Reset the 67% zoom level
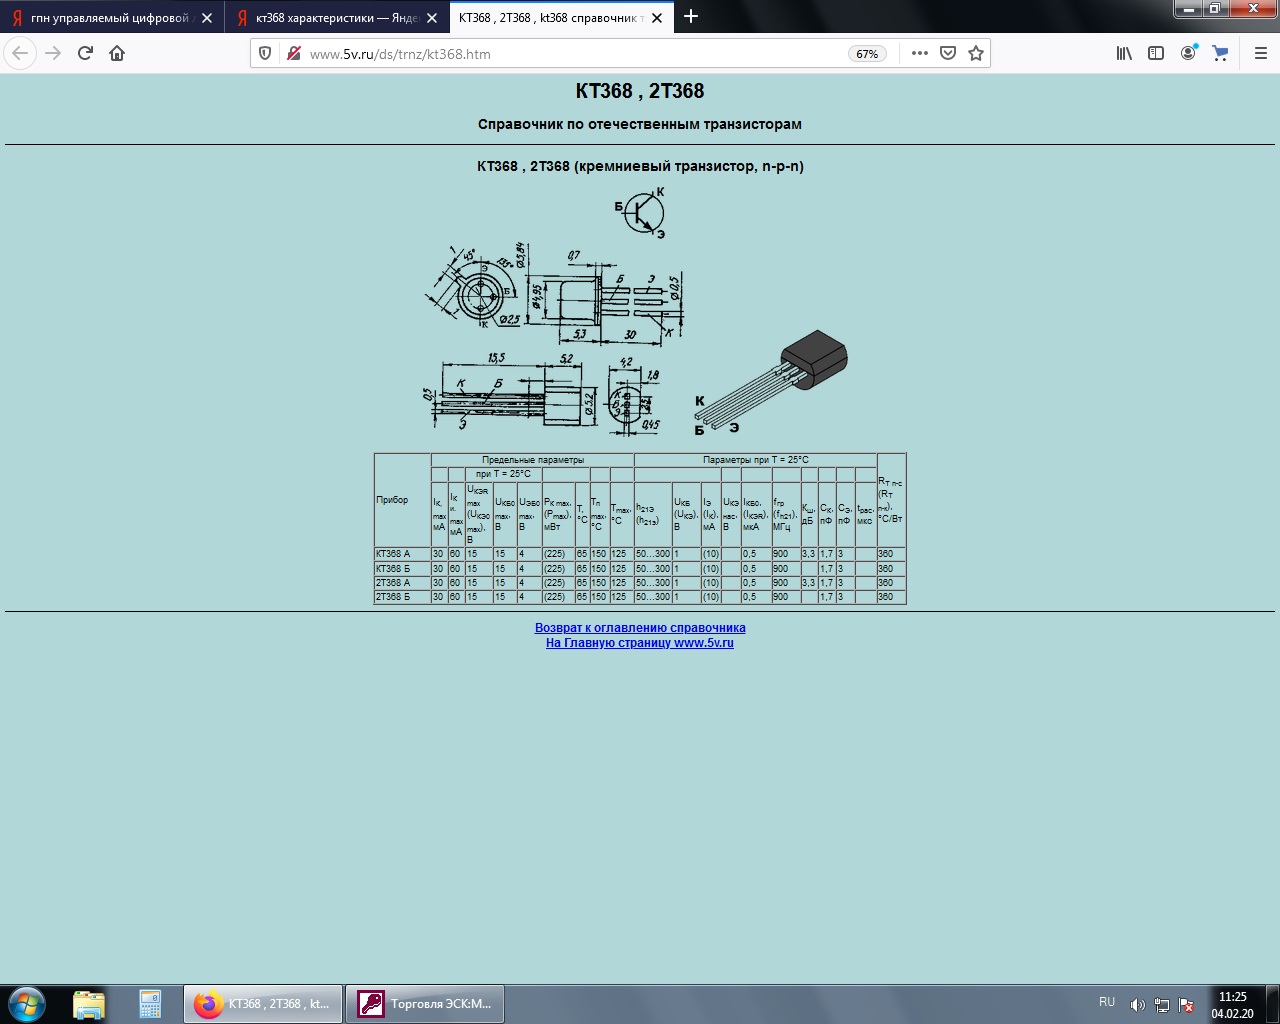1280x1024 pixels. (x=867, y=54)
